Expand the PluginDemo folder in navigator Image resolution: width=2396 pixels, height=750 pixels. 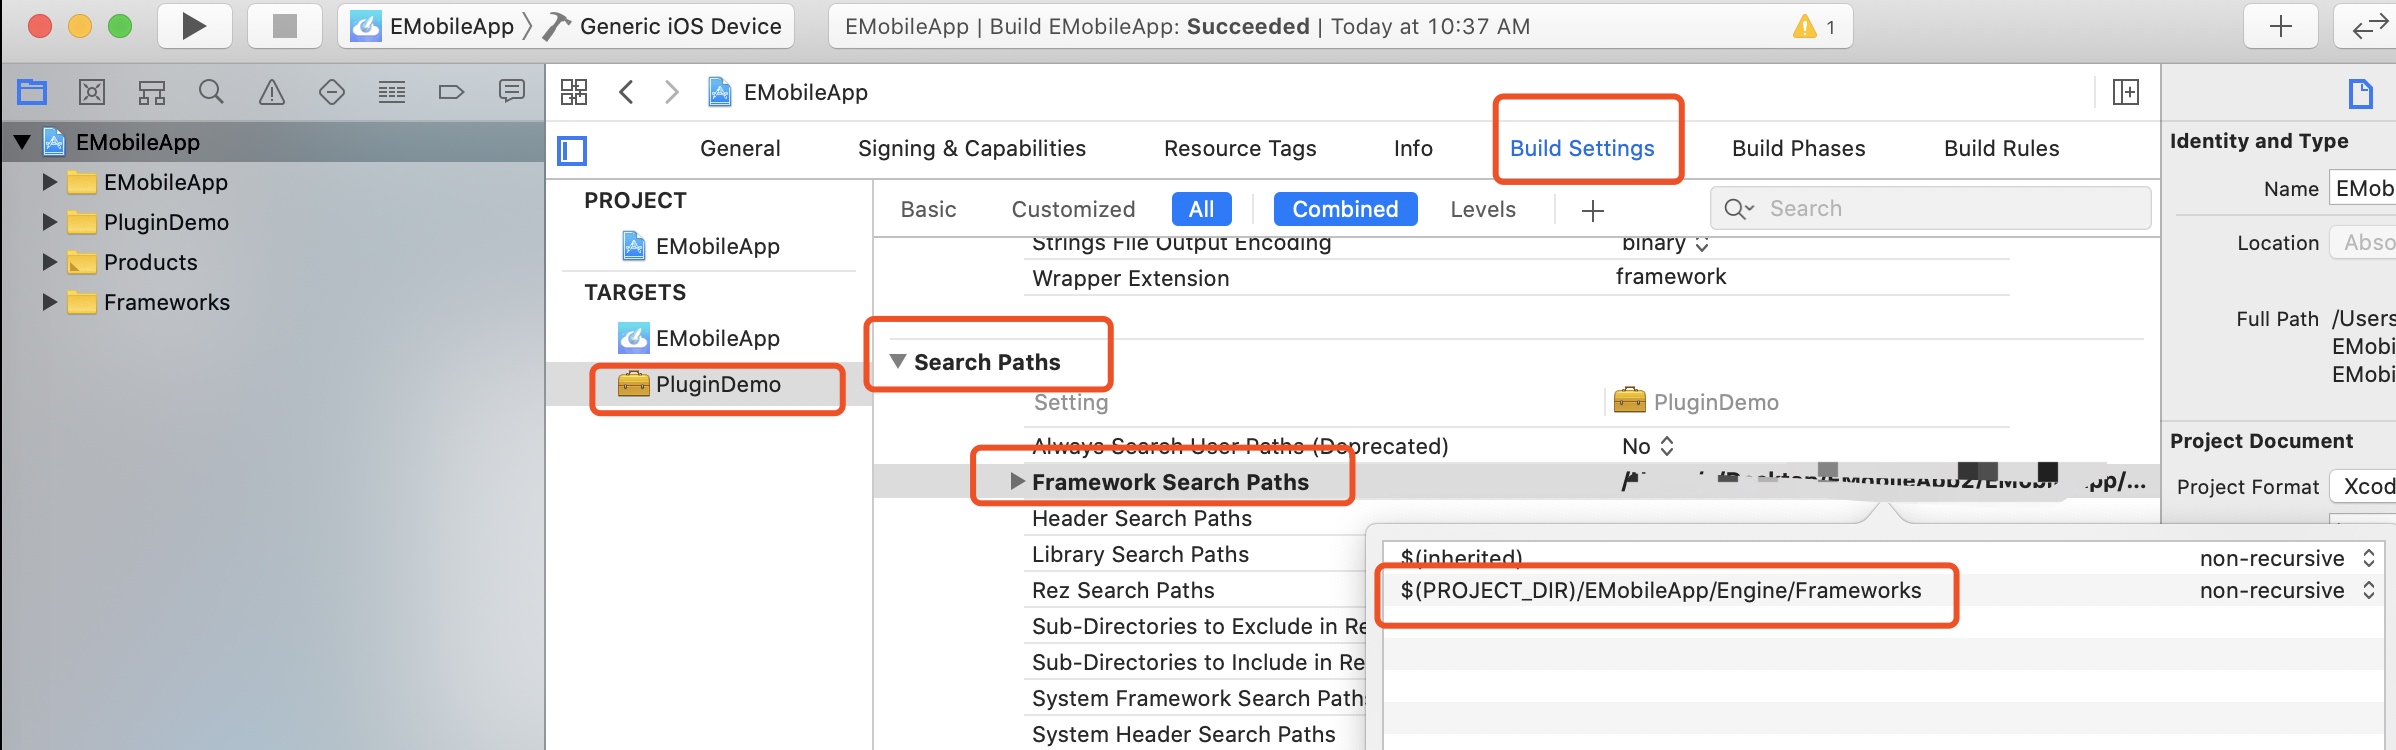[x=49, y=222]
